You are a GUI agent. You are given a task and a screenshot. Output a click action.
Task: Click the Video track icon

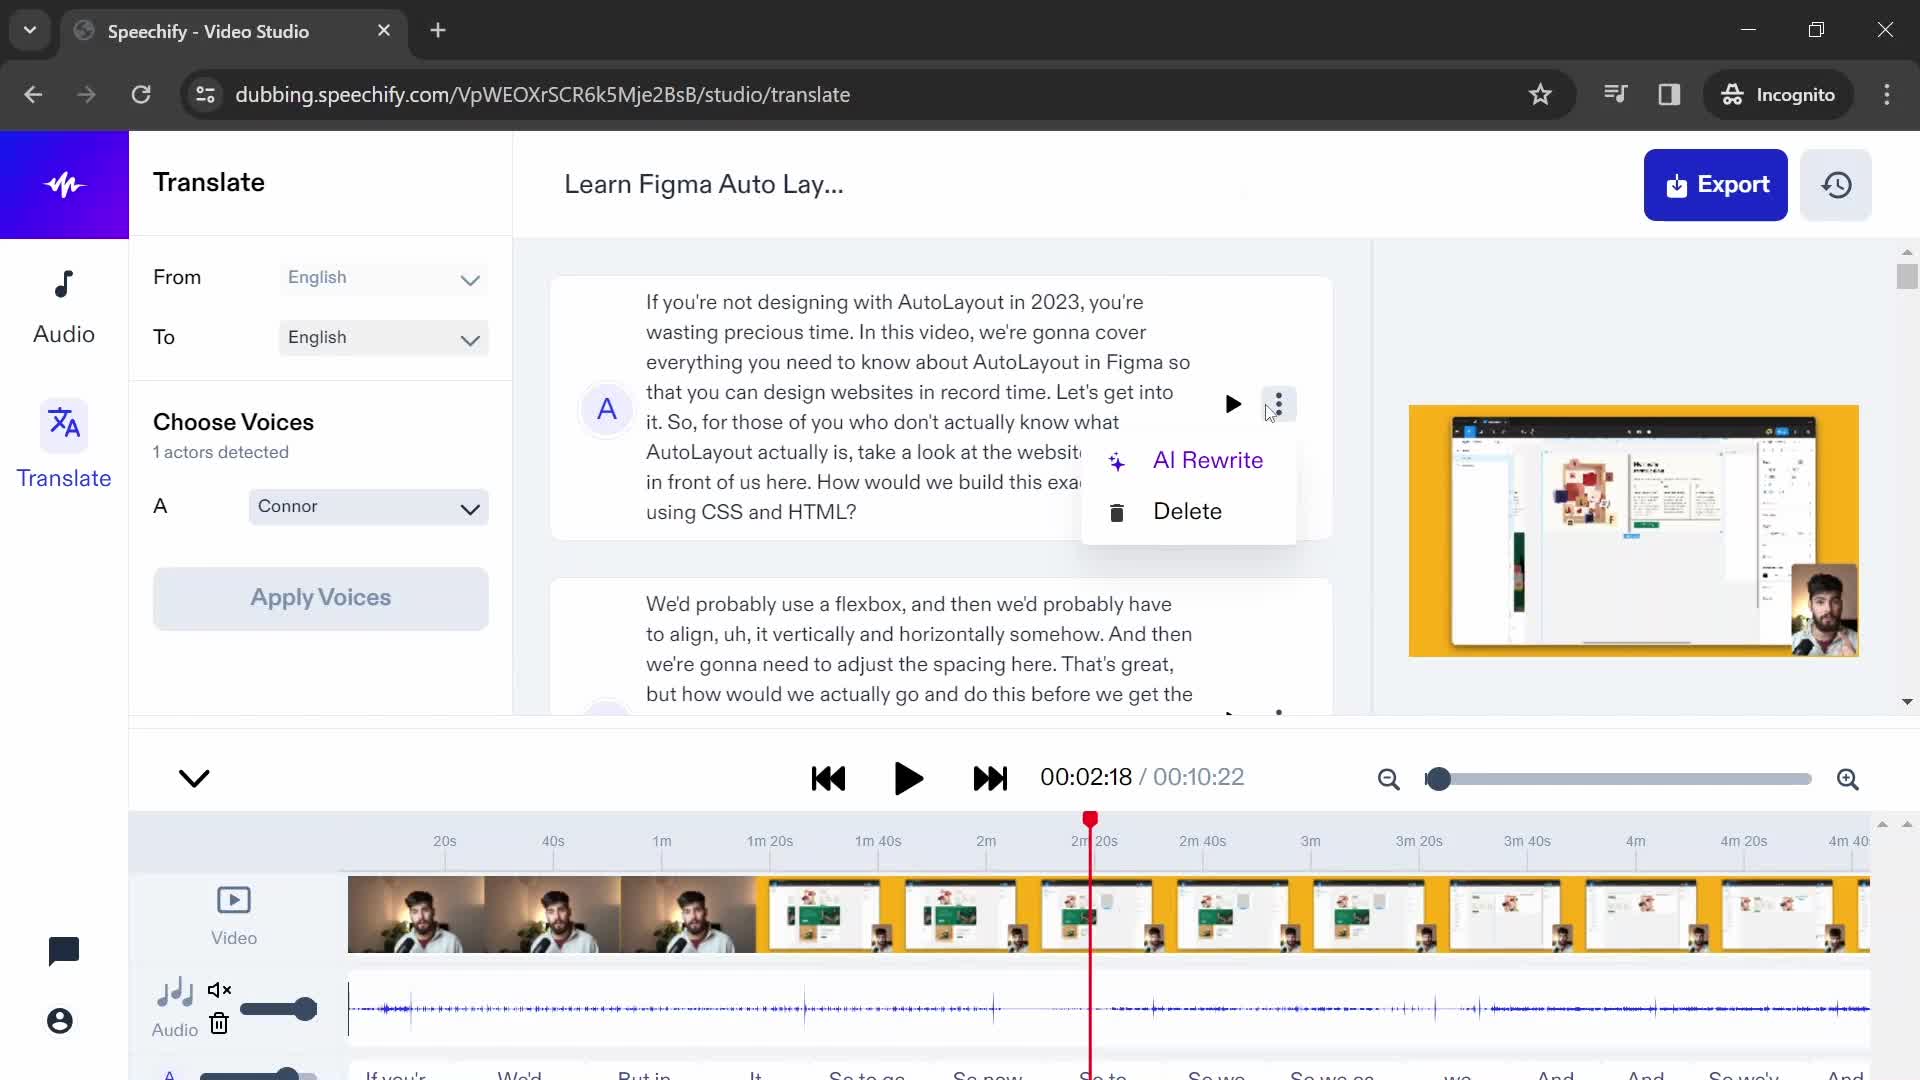click(234, 900)
